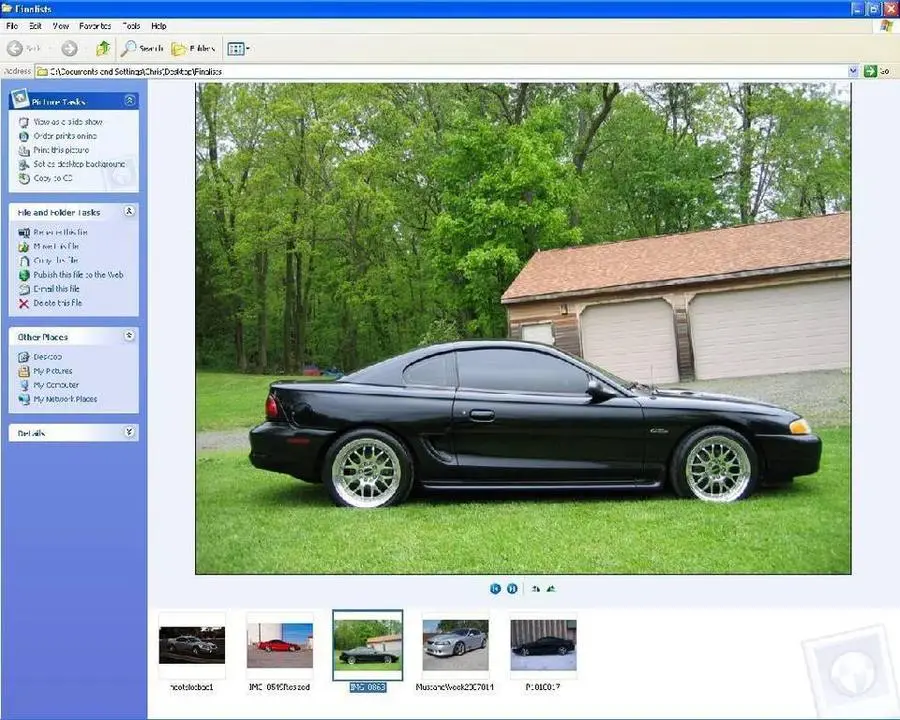Click Order prints online link
This screenshot has height=720, width=900.
[x=65, y=136]
